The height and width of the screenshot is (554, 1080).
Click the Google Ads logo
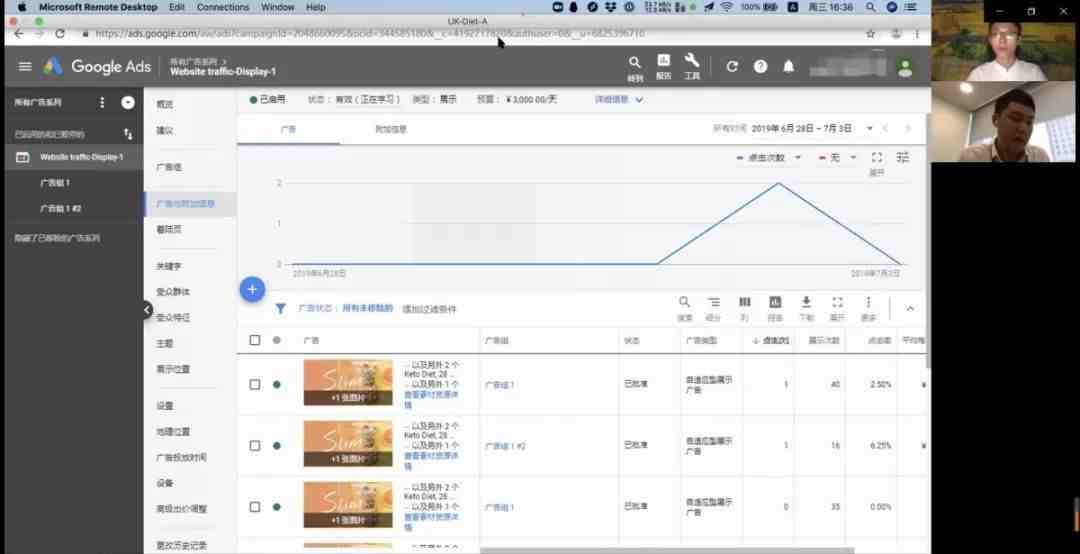[97, 66]
